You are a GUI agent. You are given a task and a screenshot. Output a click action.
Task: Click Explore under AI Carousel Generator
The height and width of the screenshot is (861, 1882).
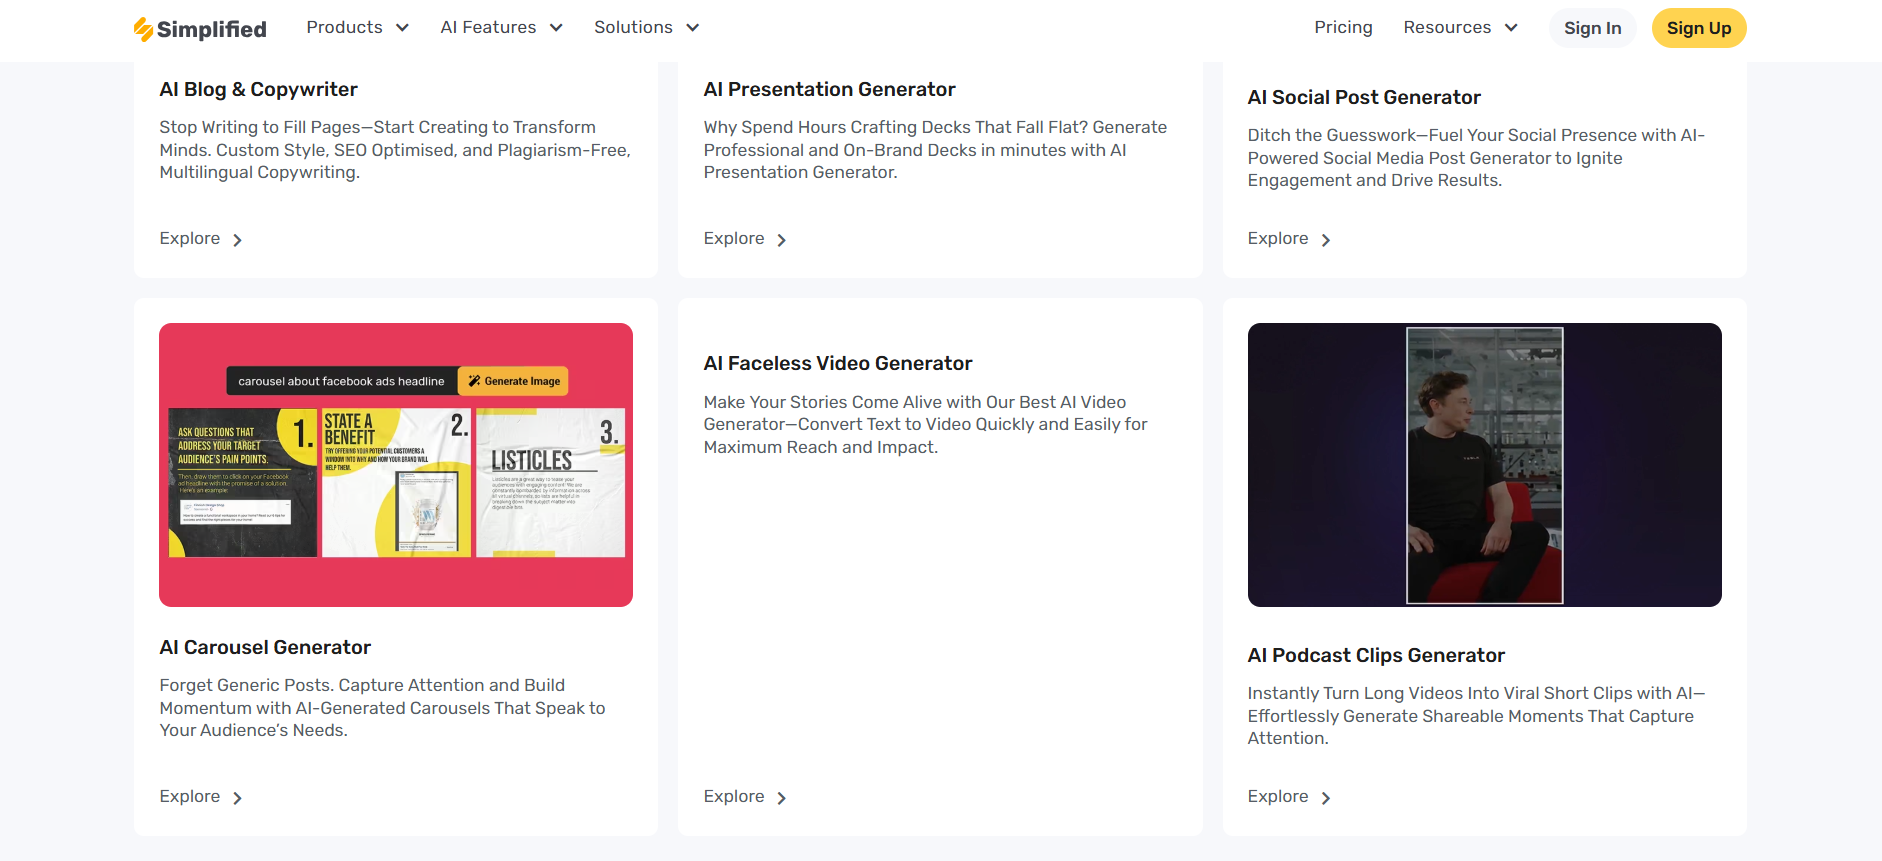[x=190, y=796]
